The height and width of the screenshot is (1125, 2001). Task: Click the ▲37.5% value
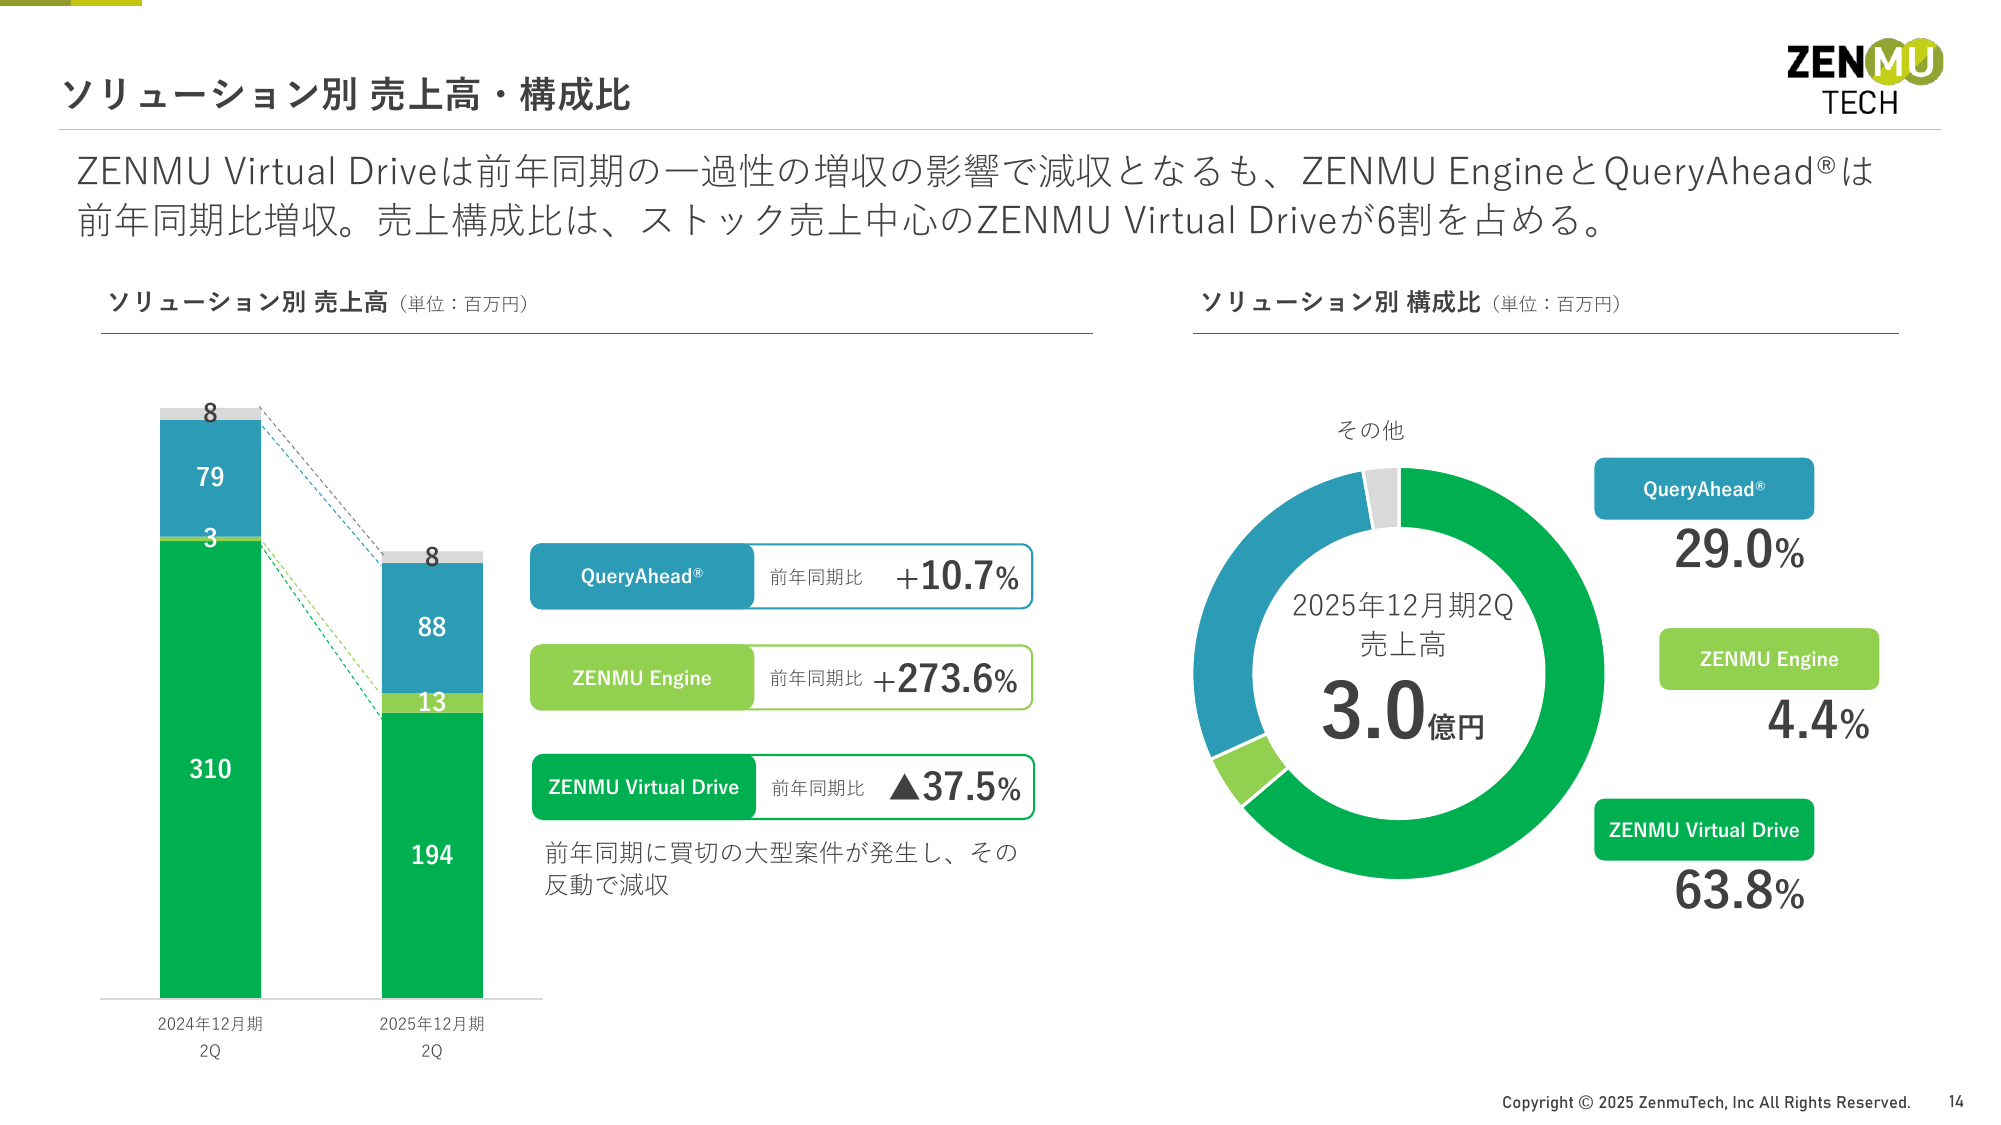(955, 787)
